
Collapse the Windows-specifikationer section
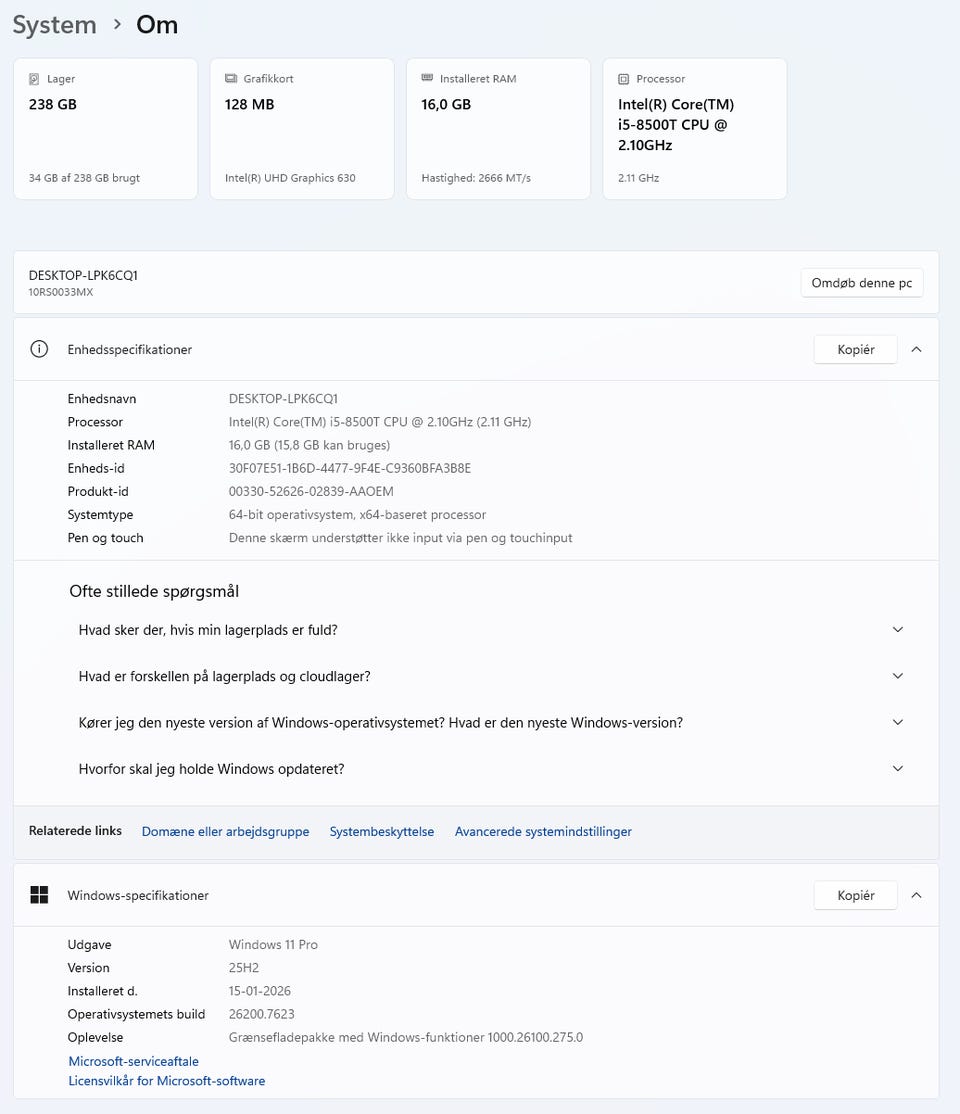click(x=916, y=895)
